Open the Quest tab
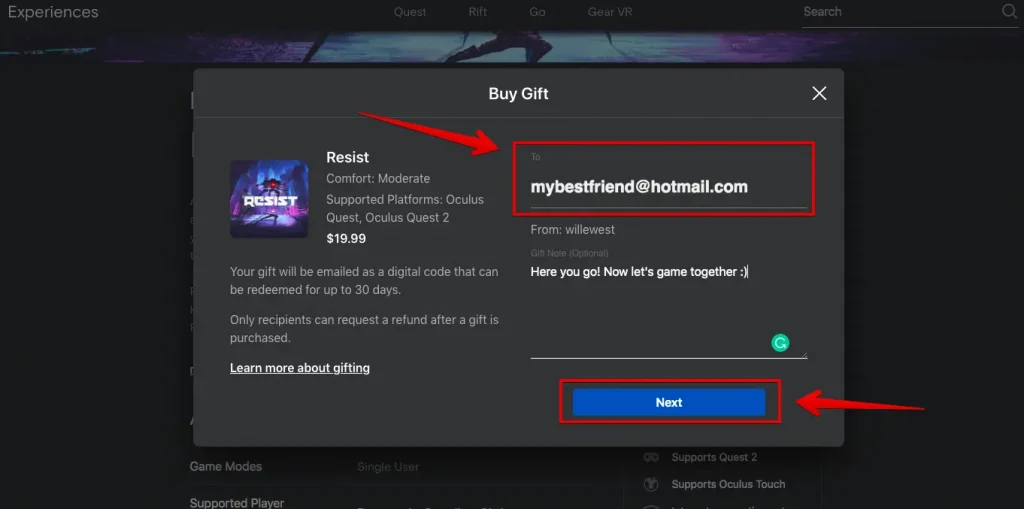The height and width of the screenshot is (509, 1024). click(x=409, y=12)
